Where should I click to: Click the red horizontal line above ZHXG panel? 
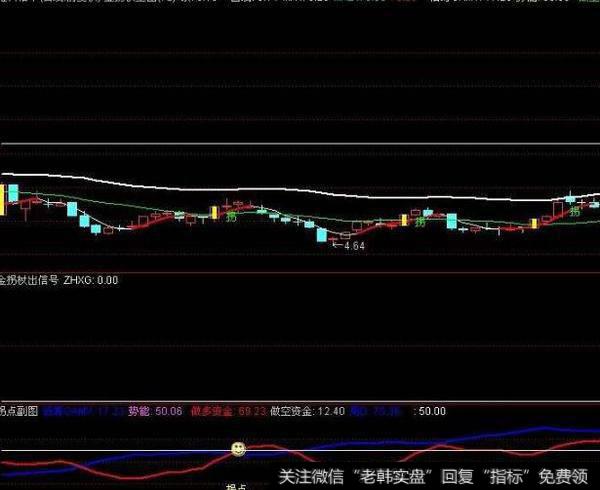[x=300, y=272]
